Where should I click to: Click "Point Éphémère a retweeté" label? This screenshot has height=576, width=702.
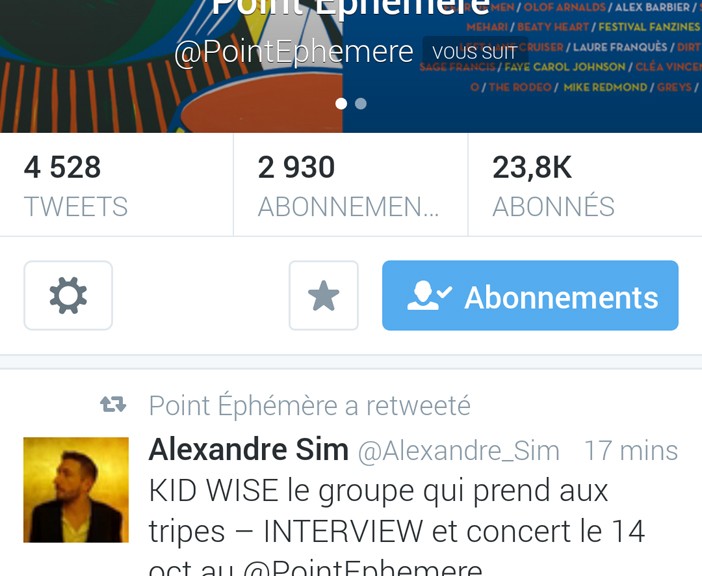click(x=310, y=405)
